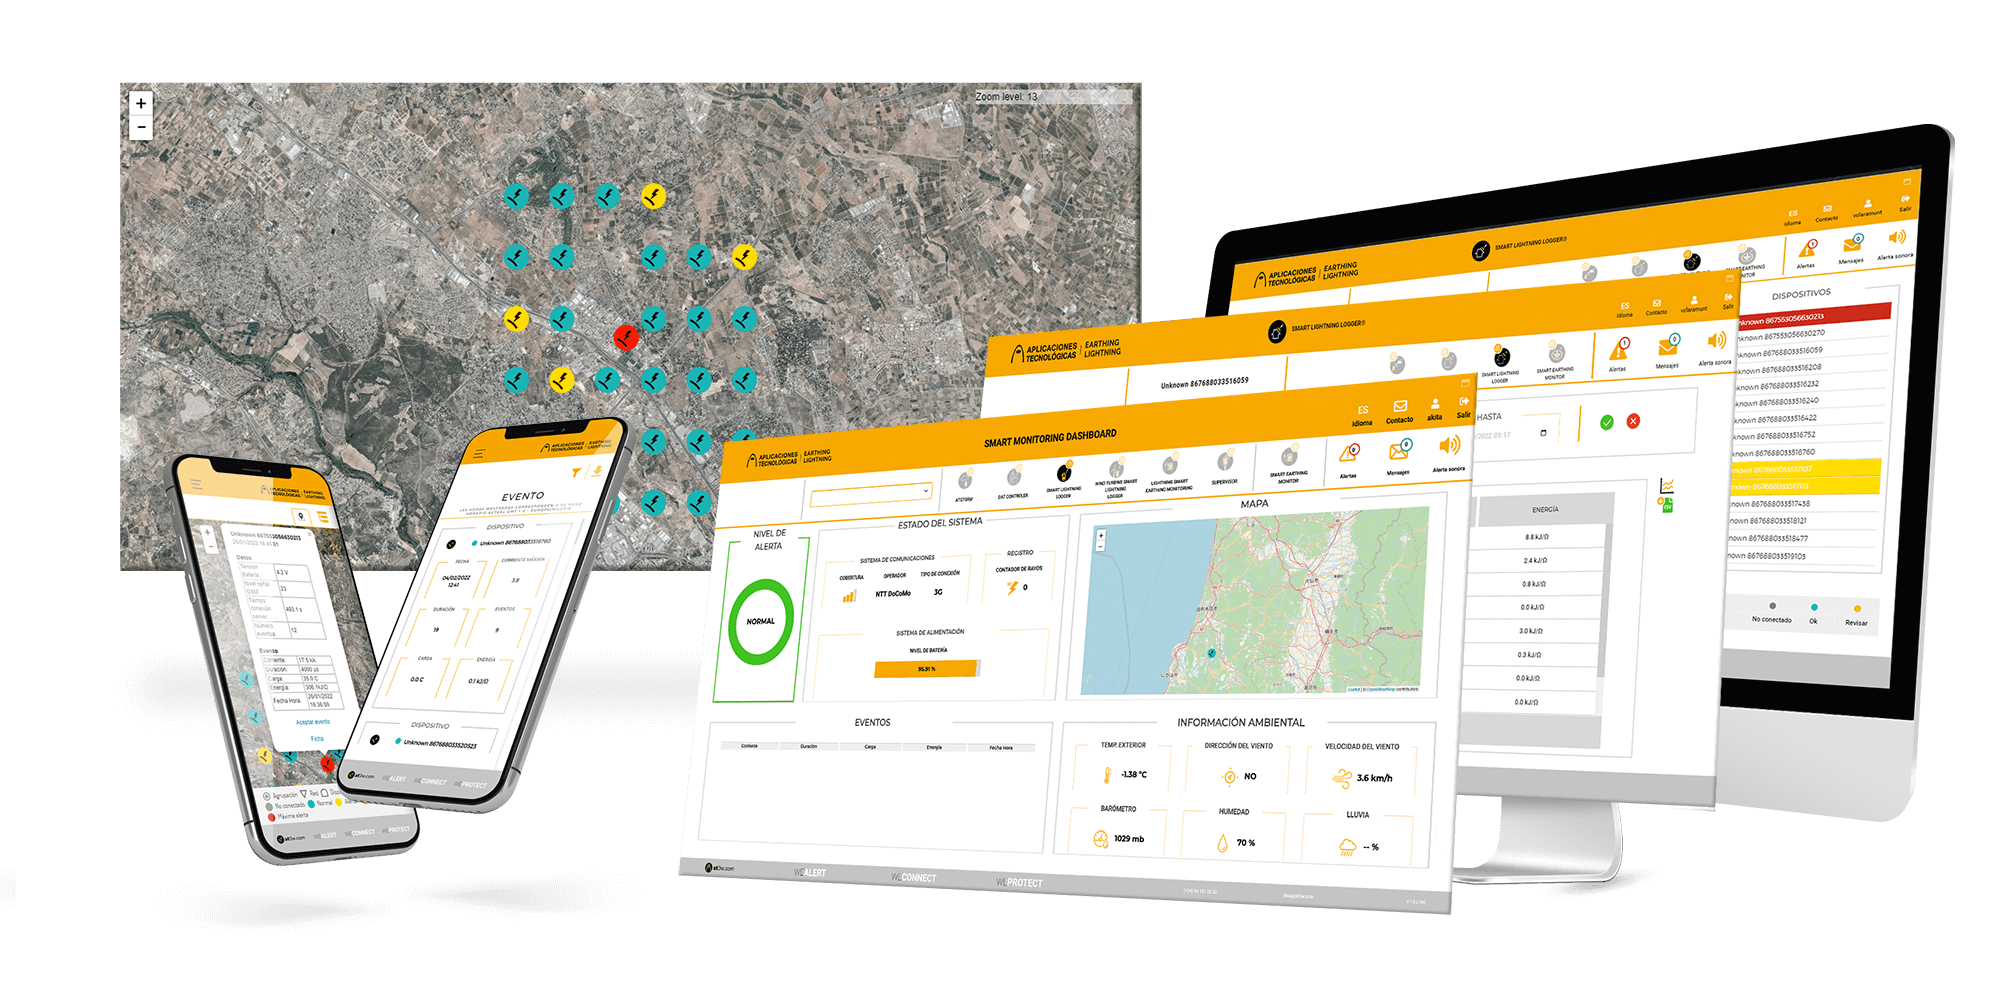Click the No conectado grey legend dot

[1772, 605]
